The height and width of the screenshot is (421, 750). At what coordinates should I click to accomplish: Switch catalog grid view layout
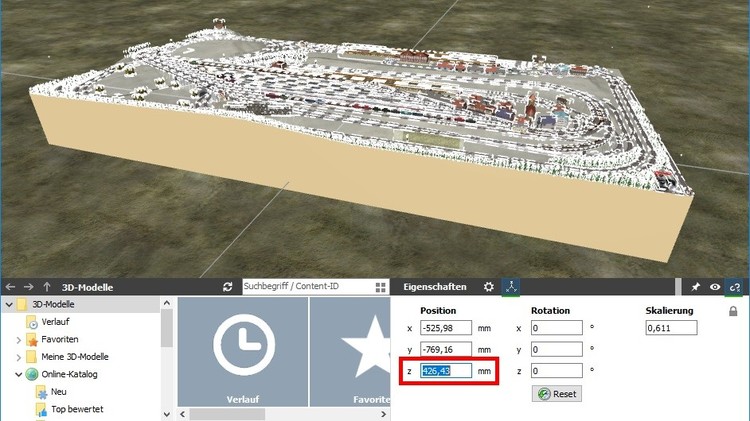380,287
